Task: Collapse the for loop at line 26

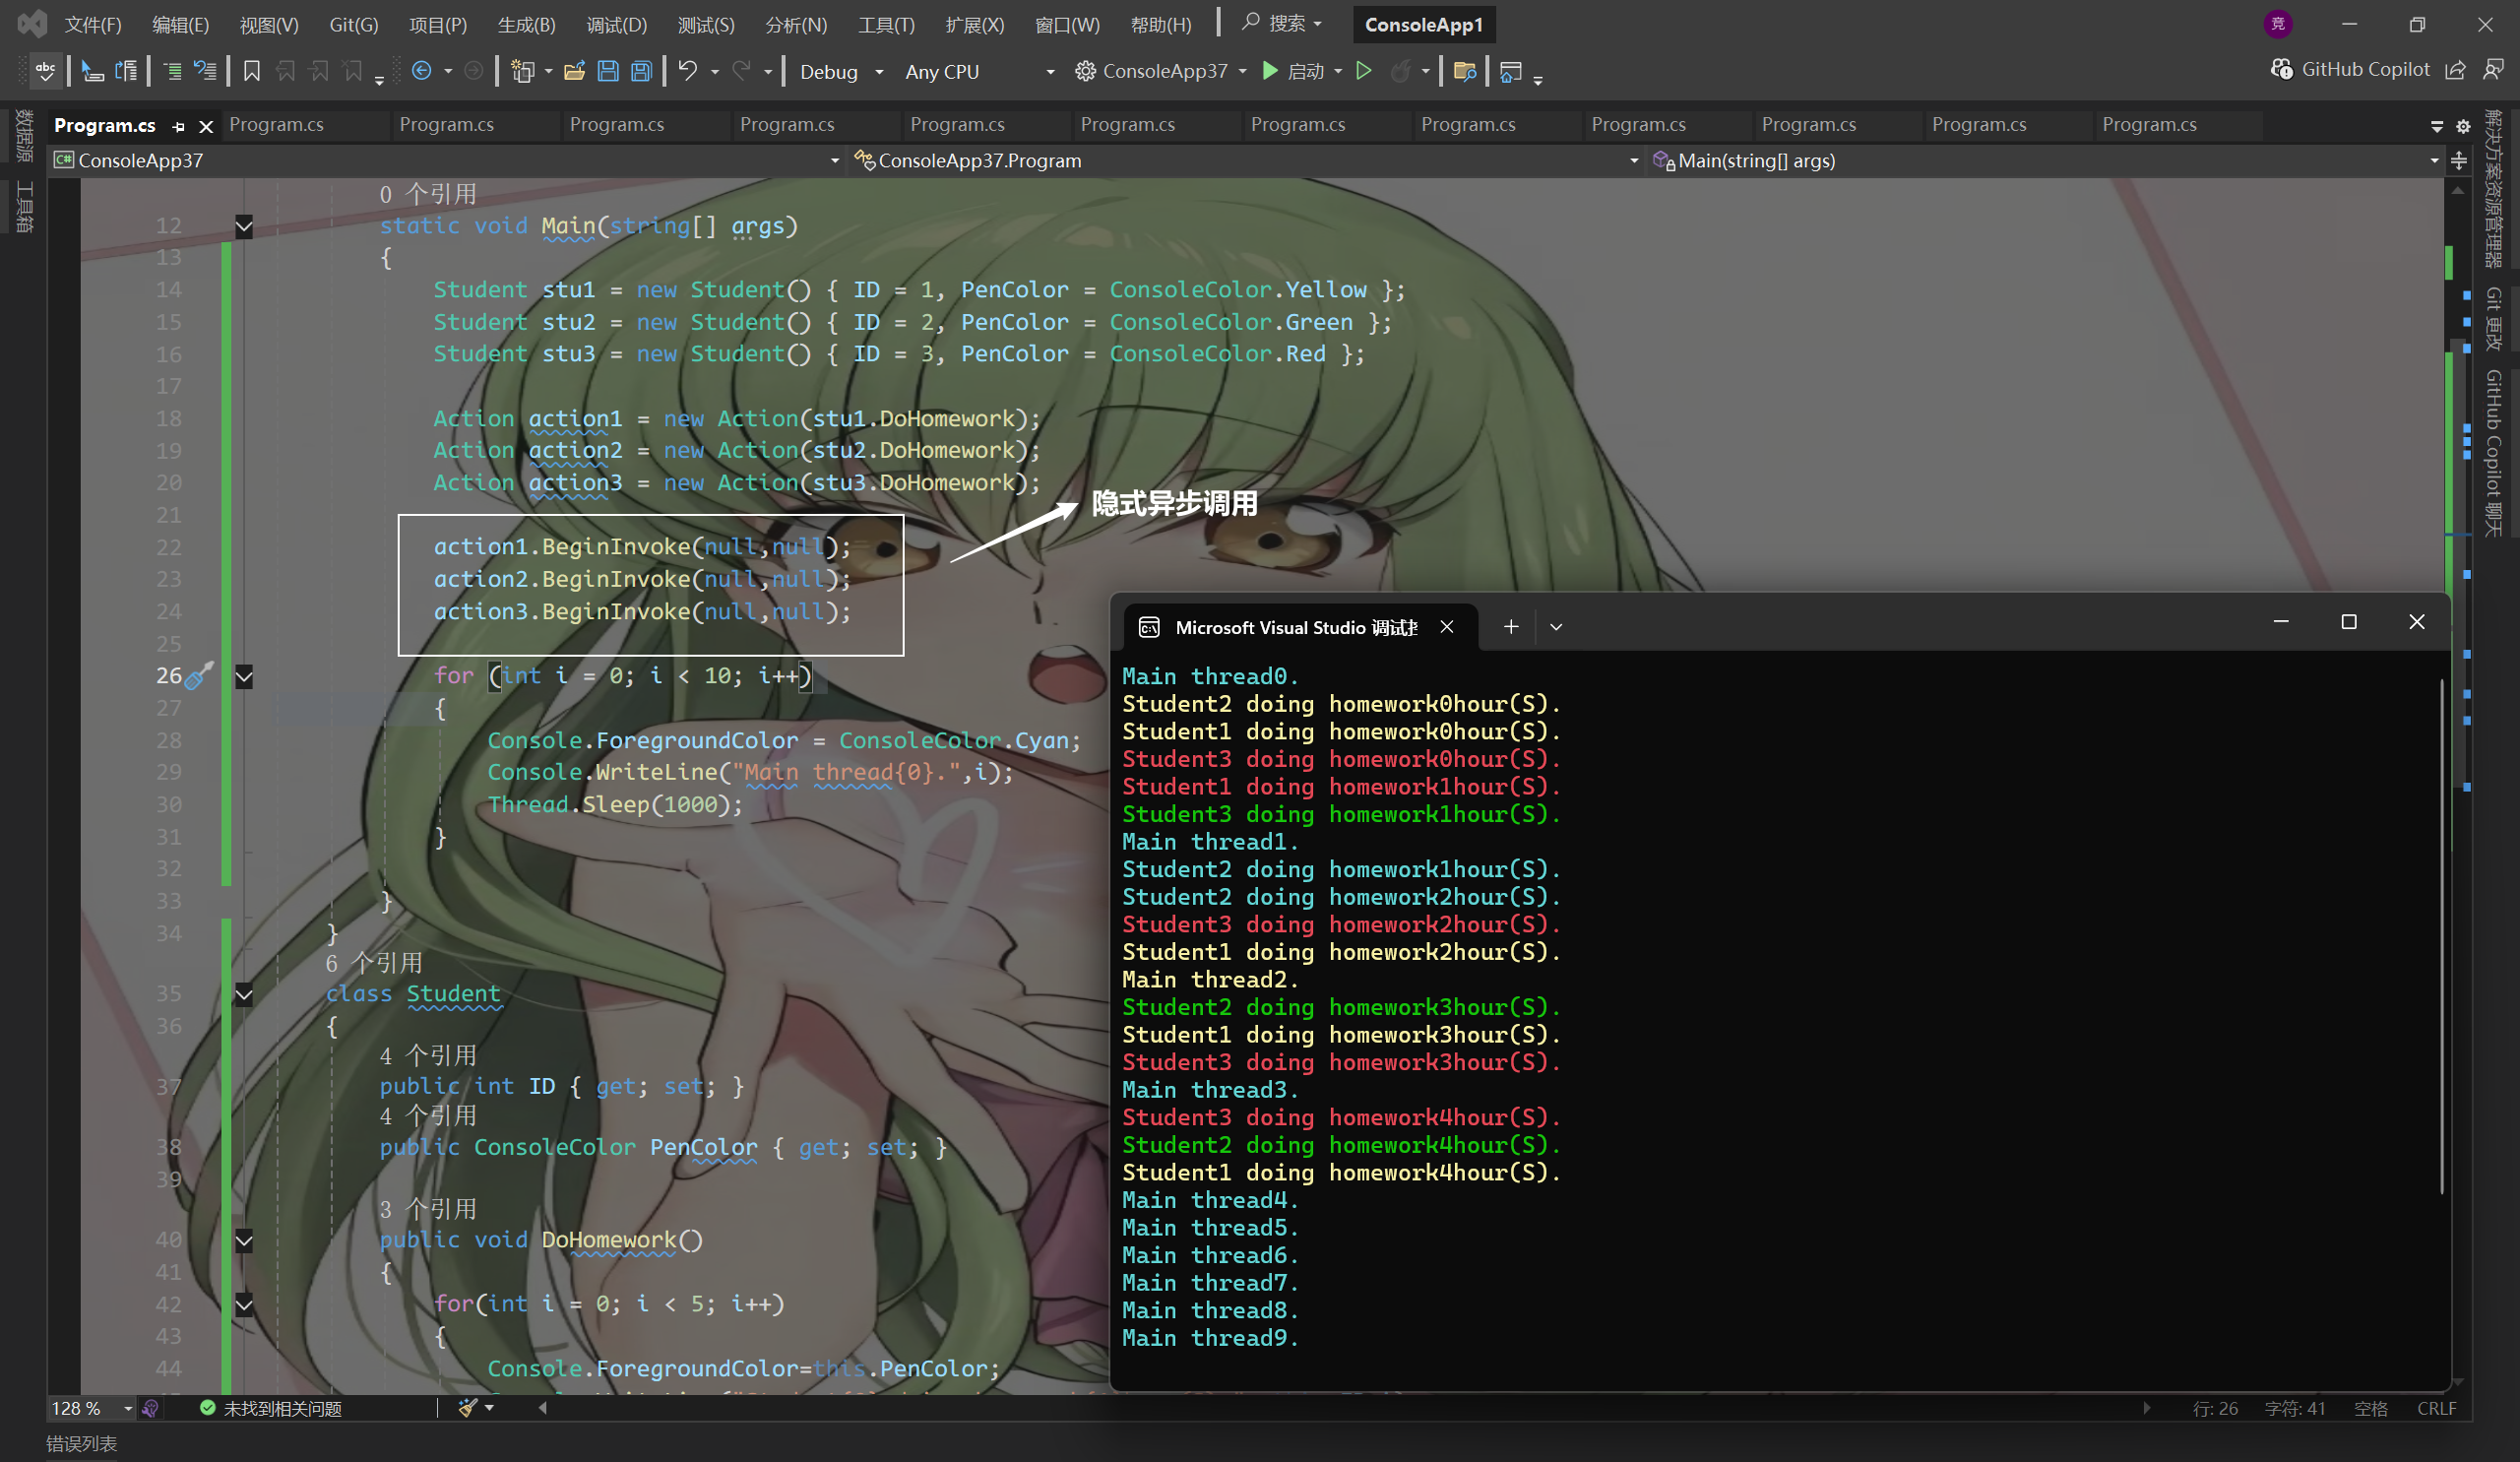Action: coord(244,677)
